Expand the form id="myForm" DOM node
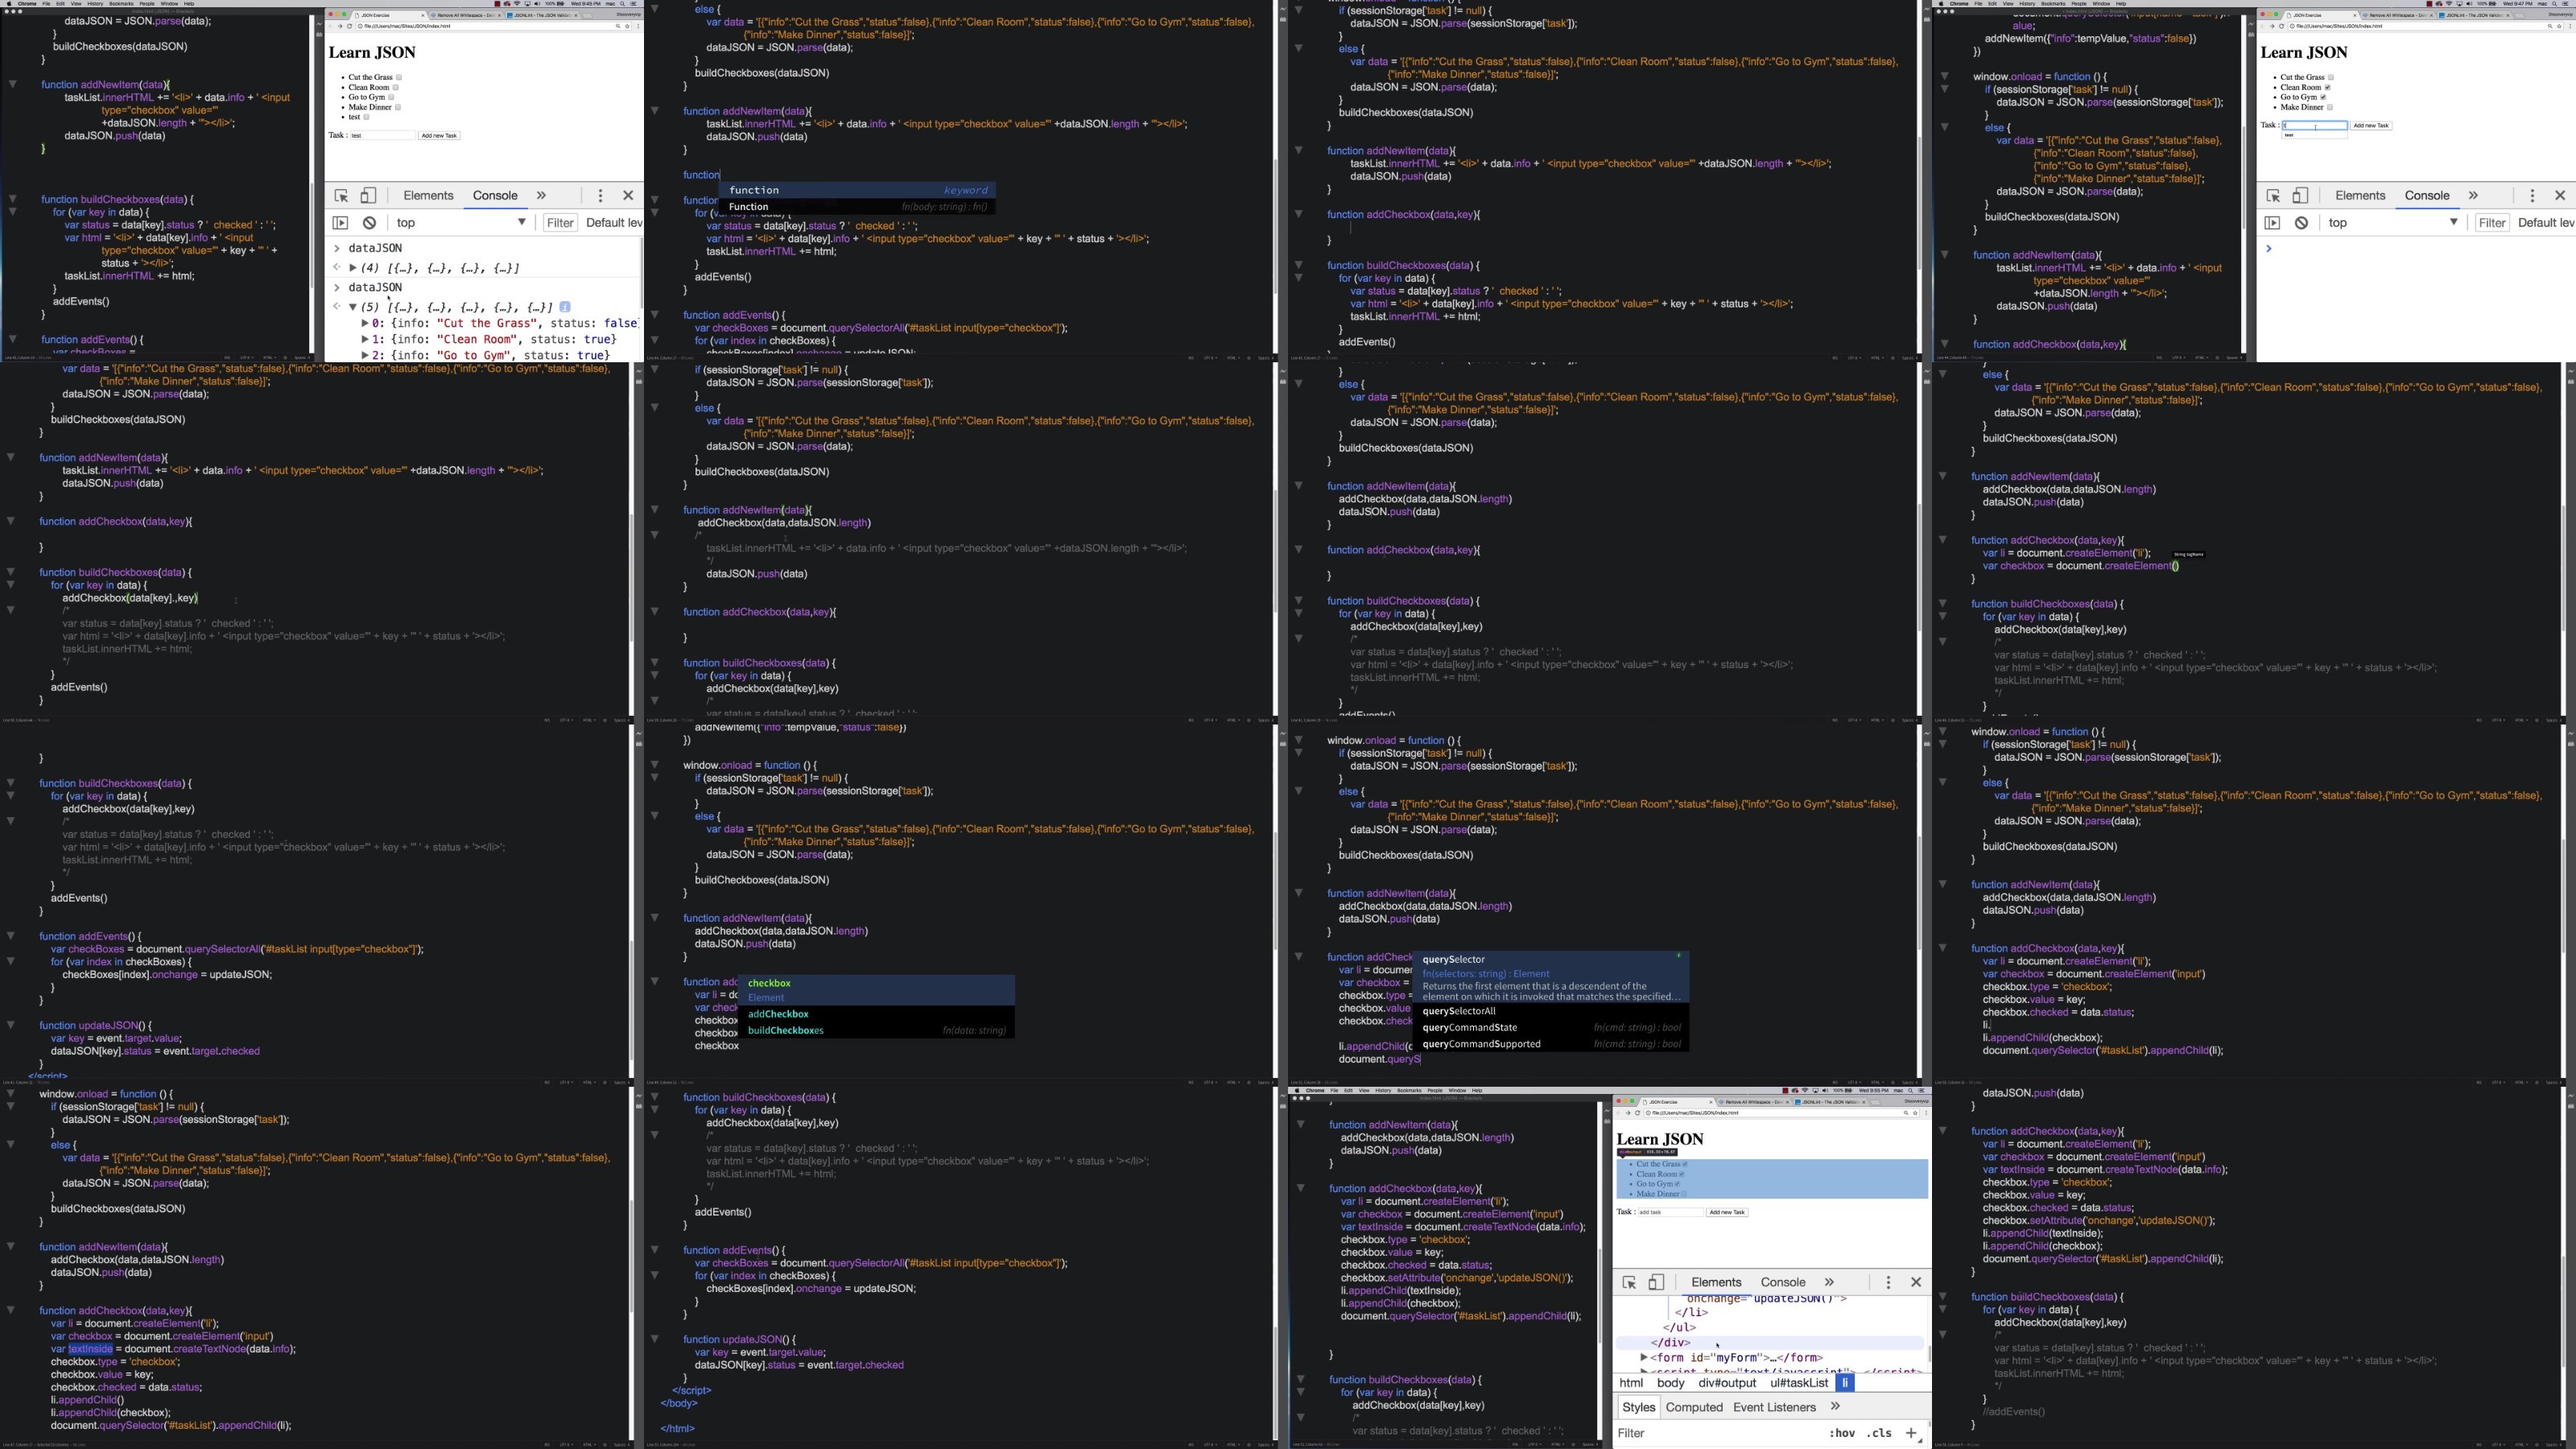2576x1449 pixels. pyautogui.click(x=1643, y=1358)
